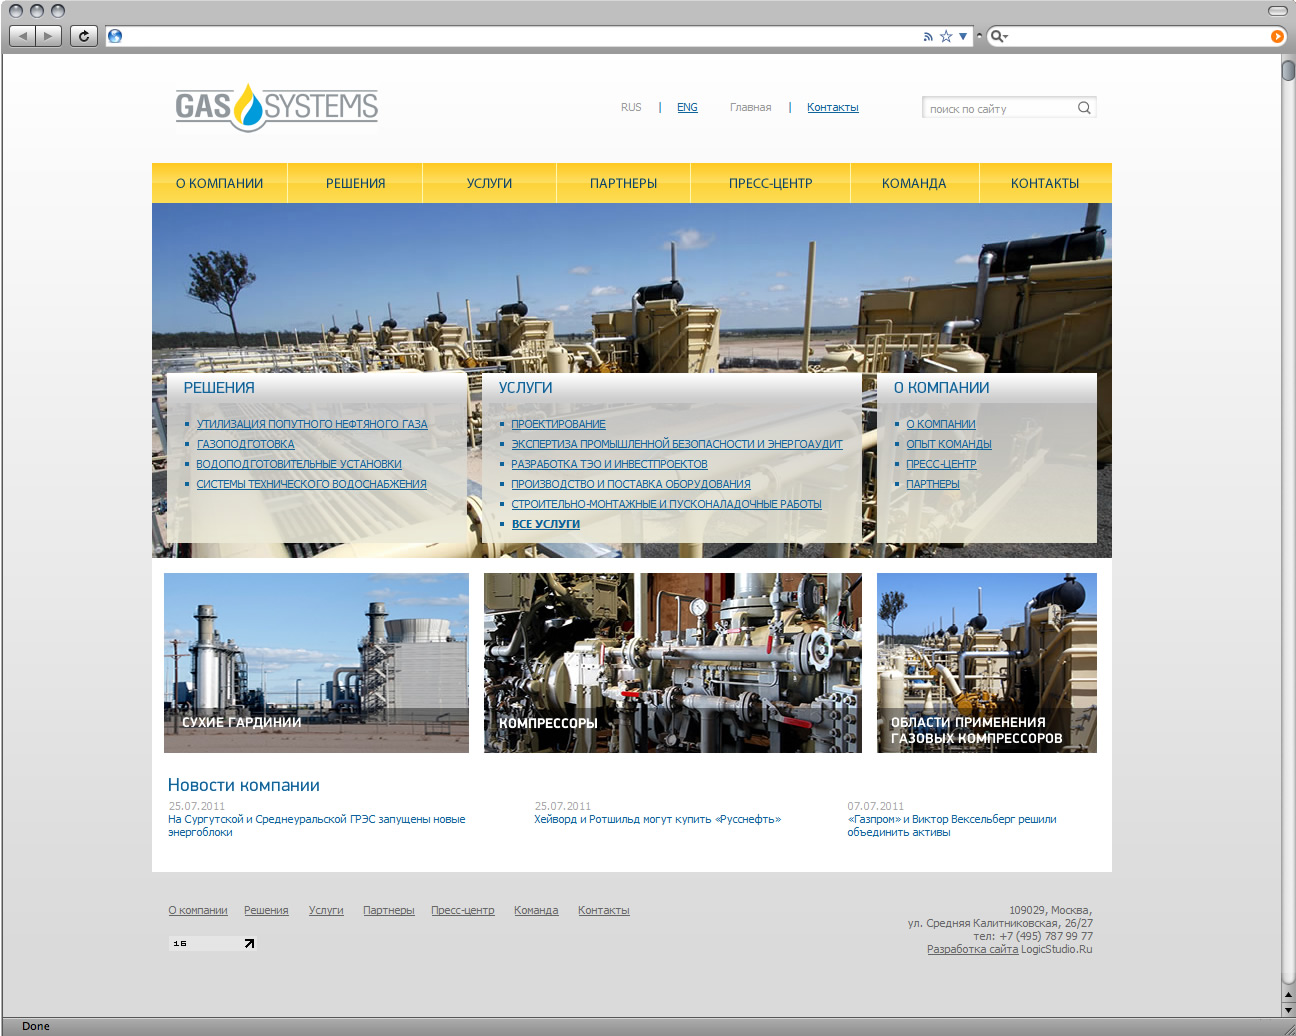The width and height of the screenshot is (1296, 1036).
Task: Open browser search engine magnifier dropdown
Action: pos(998,36)
